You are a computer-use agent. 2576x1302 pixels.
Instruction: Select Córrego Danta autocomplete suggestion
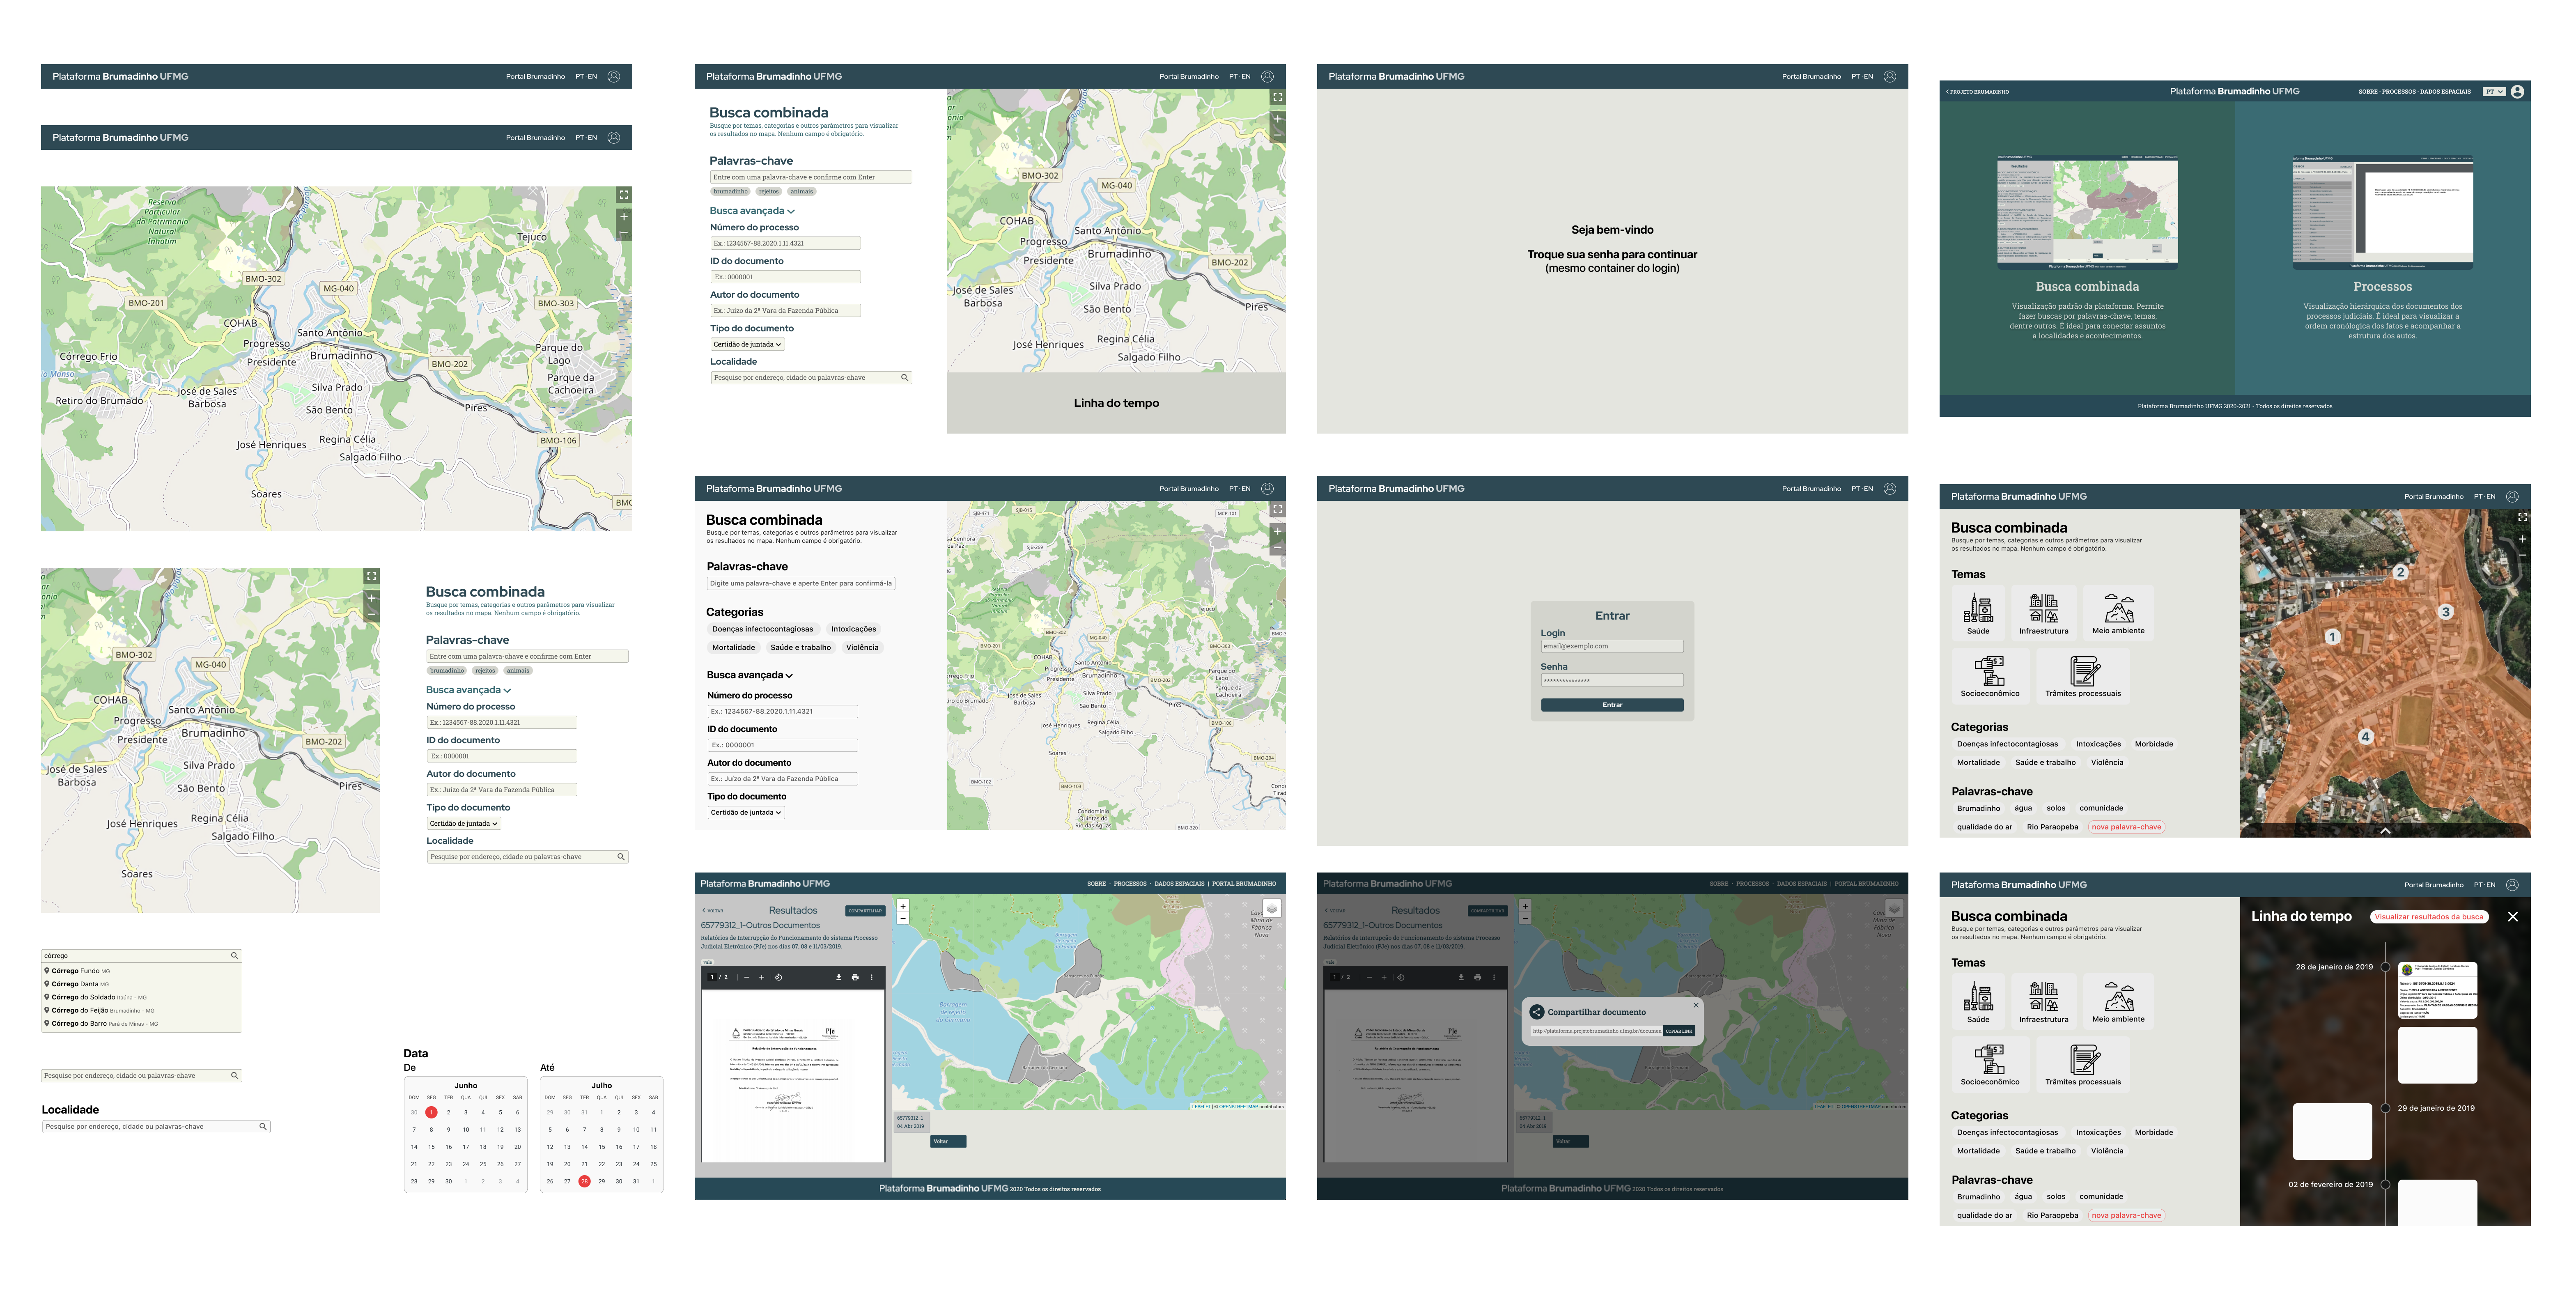(x=76, y=984)
